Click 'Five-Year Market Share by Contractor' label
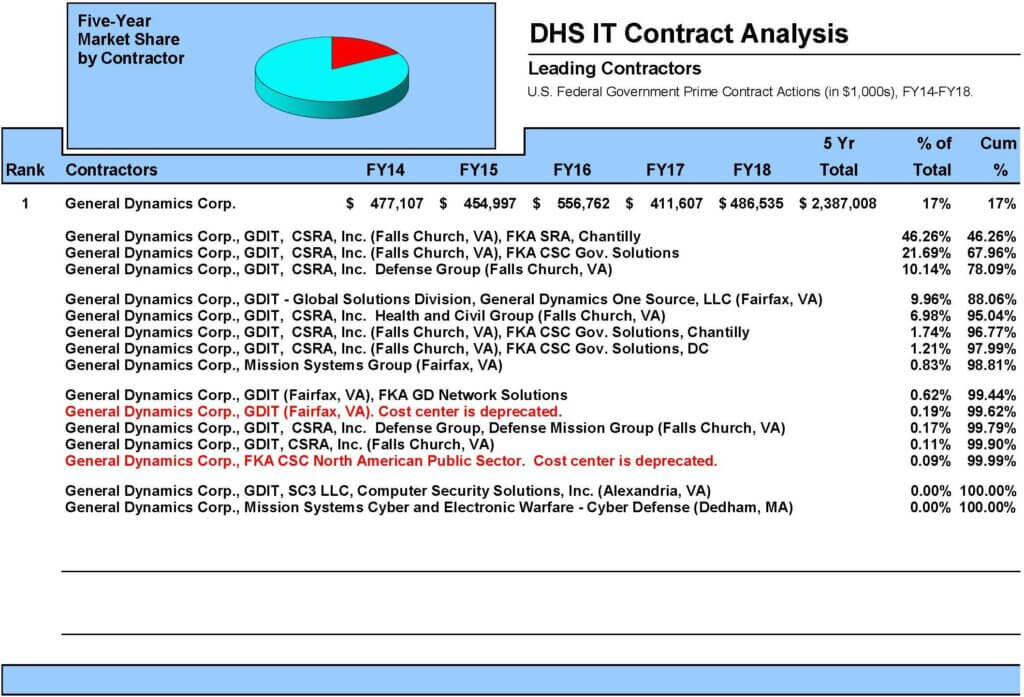 coord(131,40)
